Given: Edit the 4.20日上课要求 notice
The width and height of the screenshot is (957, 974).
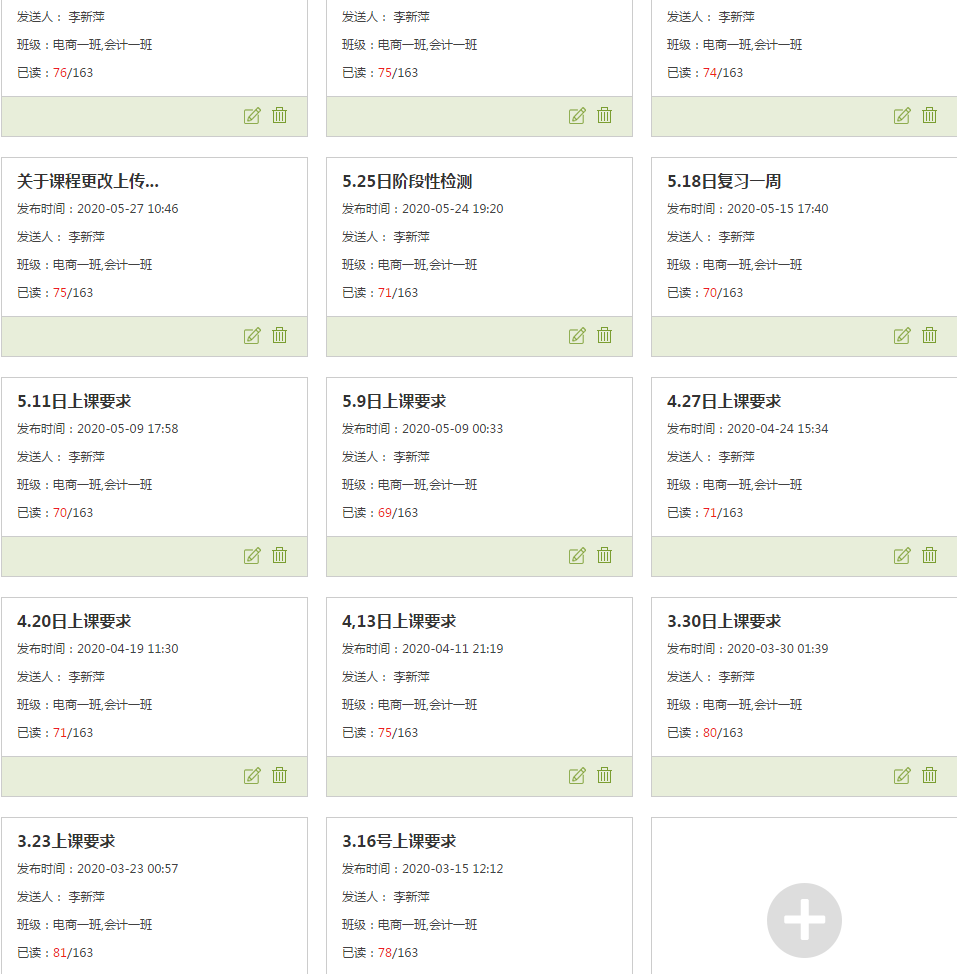Looking at the screenshot, I should (252, 776).
